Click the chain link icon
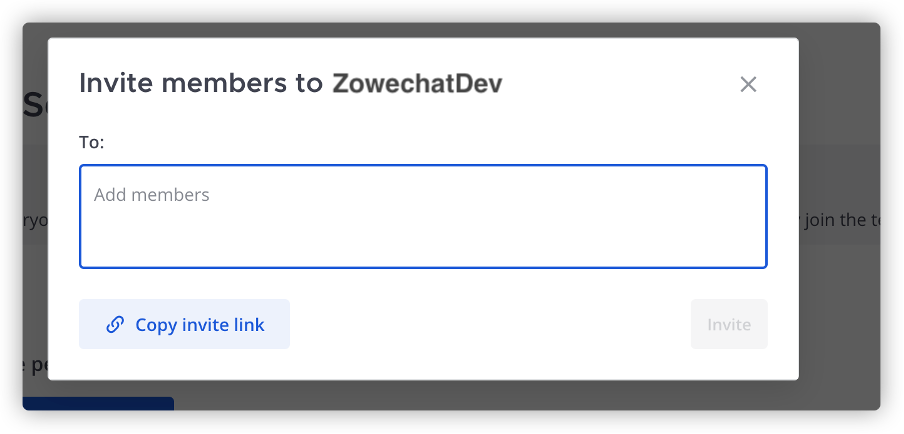The width and height of the screenshot is (904, 434). coord(115,324)
